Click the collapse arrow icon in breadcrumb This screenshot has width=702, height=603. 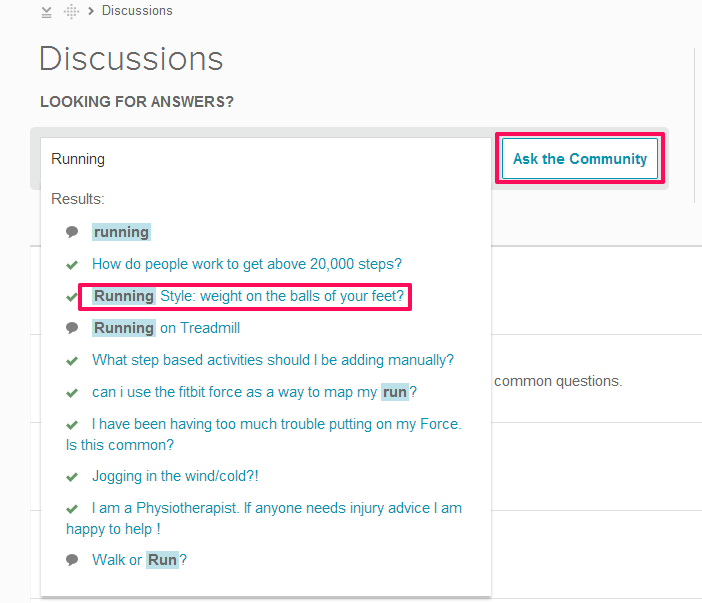47,12
